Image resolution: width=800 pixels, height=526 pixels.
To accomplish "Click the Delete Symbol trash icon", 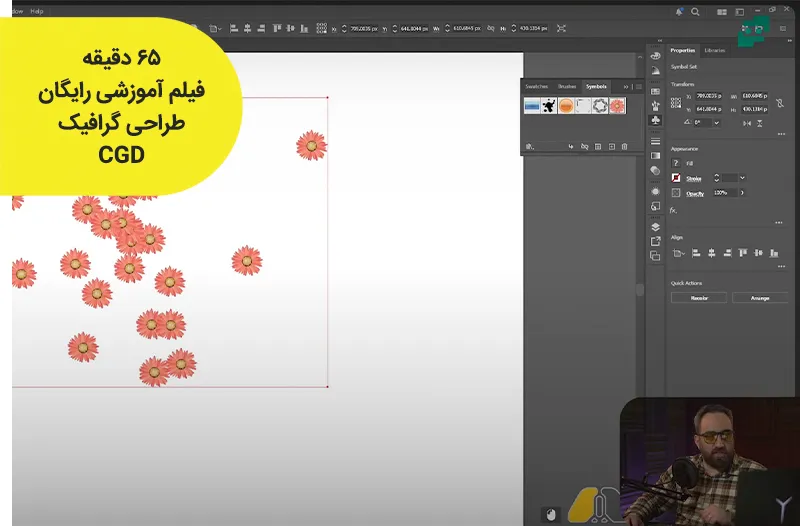I will tap(625, 146).
